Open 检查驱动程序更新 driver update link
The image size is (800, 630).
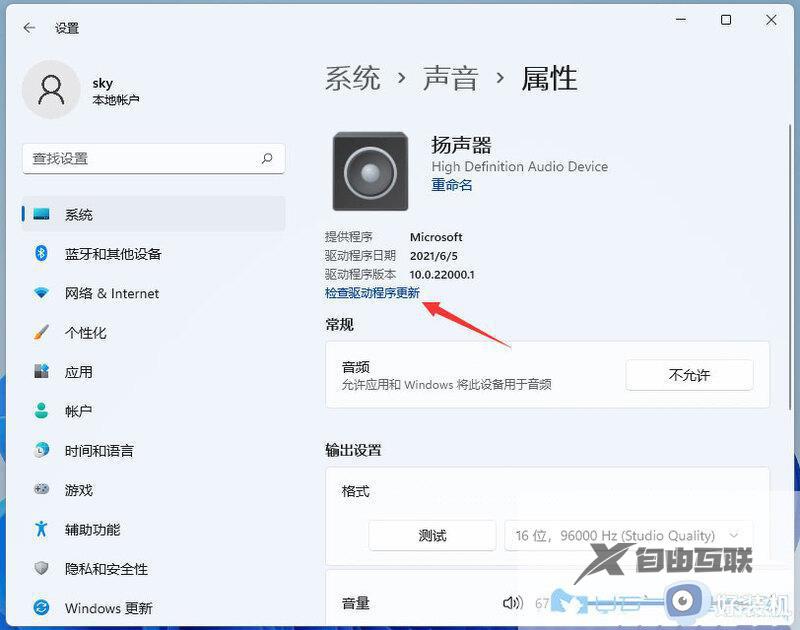tap(373, 294)
